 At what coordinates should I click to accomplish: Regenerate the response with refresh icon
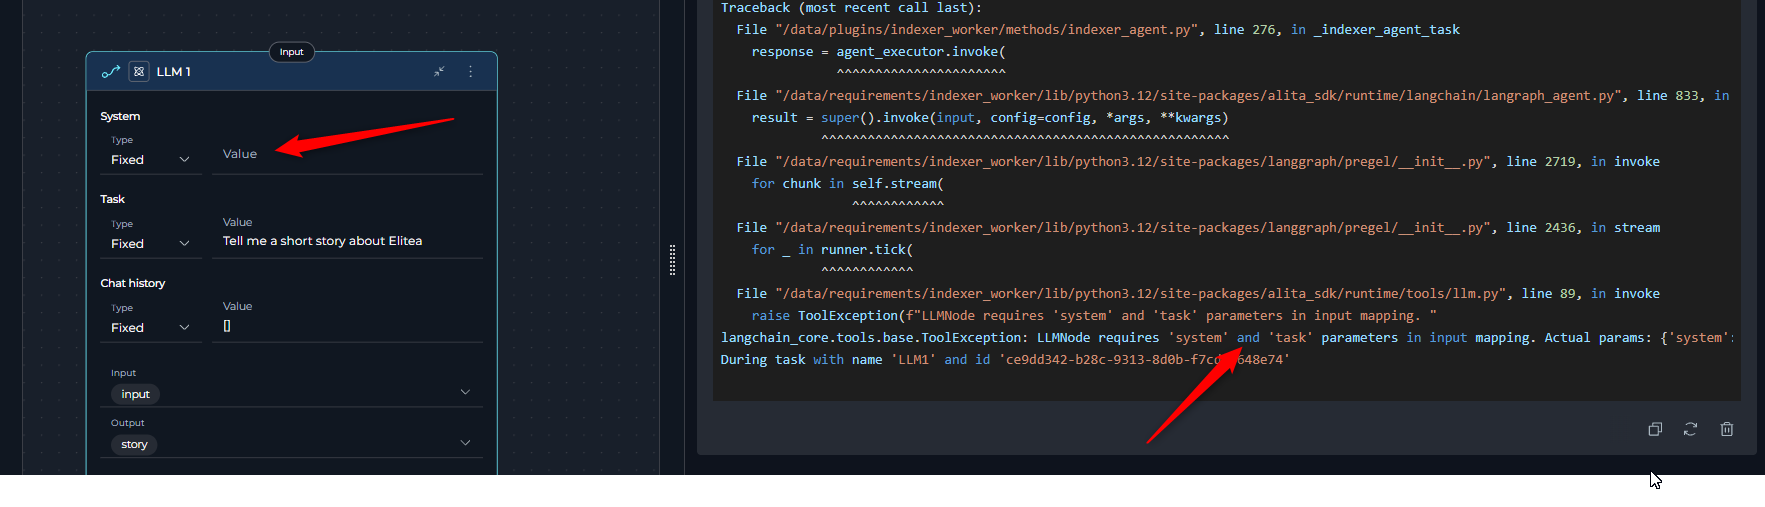point(1690,429)
